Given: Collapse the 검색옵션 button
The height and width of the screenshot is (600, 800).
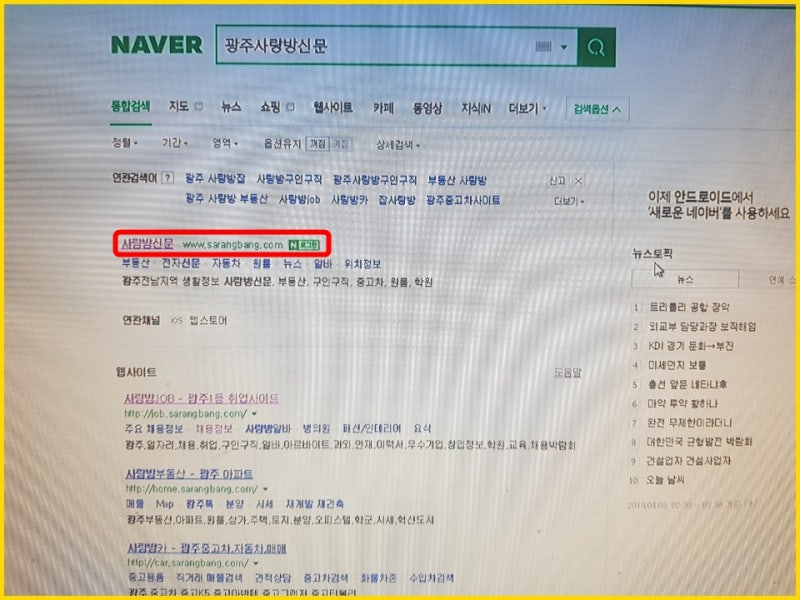Looking at the screenshot, I should pyautogui.click(x=597, y=109).
